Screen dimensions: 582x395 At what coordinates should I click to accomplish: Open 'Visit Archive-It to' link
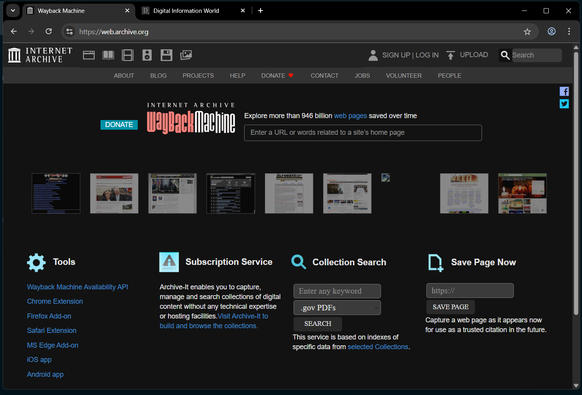pyautogui.click(x=243, y=316)
